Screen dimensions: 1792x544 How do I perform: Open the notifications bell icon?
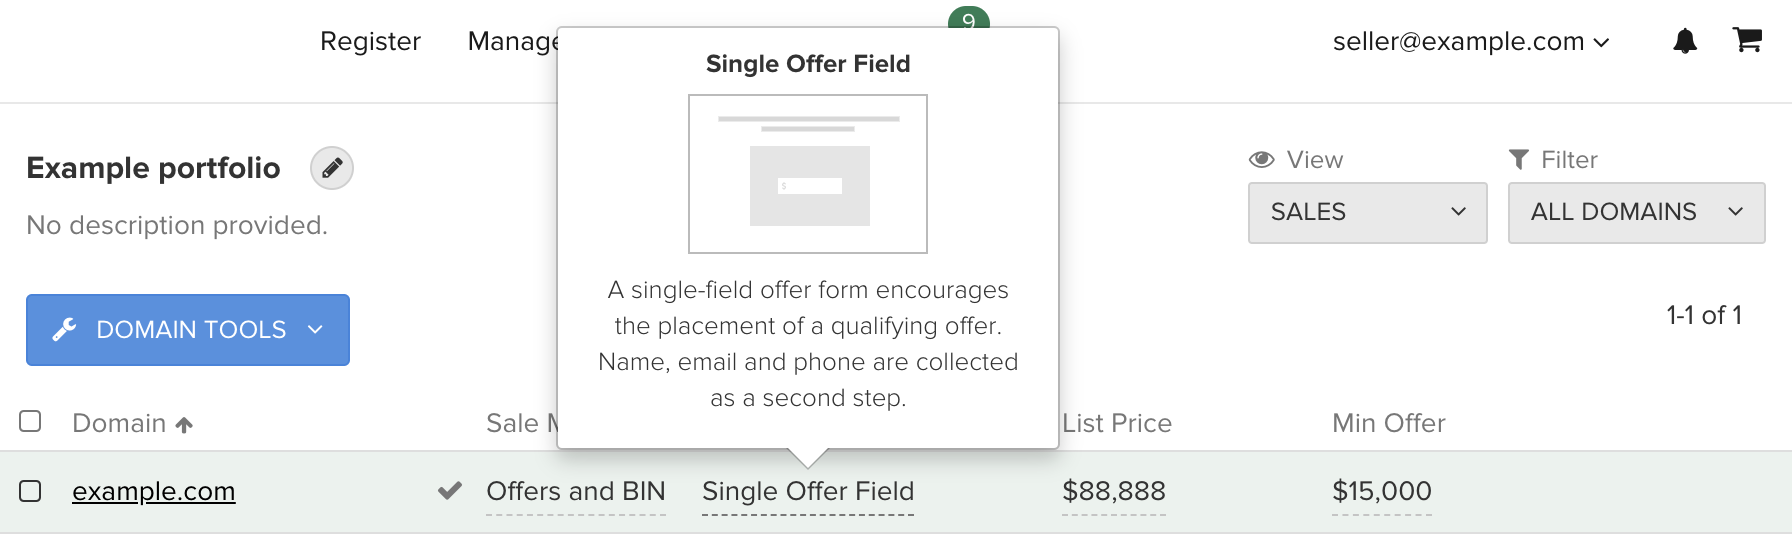1685,41
